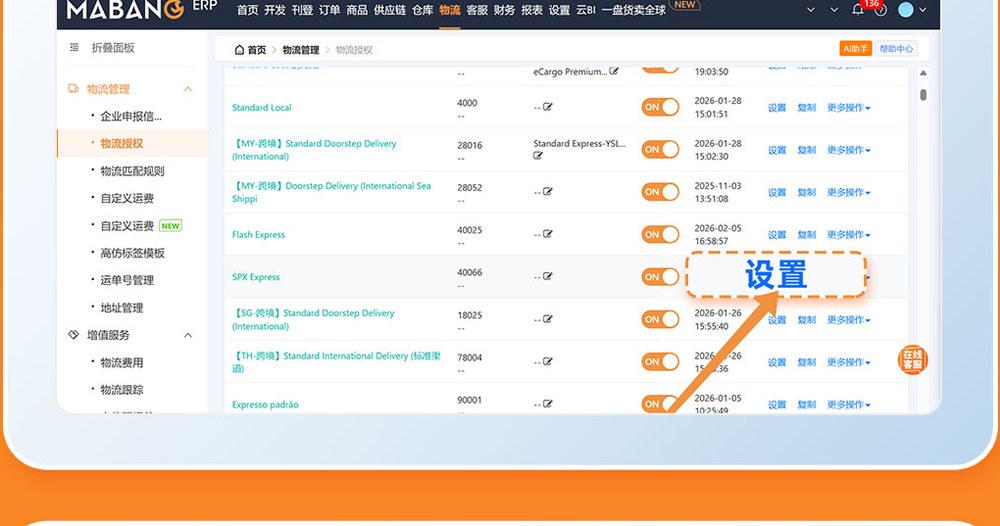Expand chevron beside the user avatar
1000x526 pixels.
click(923, 10)
